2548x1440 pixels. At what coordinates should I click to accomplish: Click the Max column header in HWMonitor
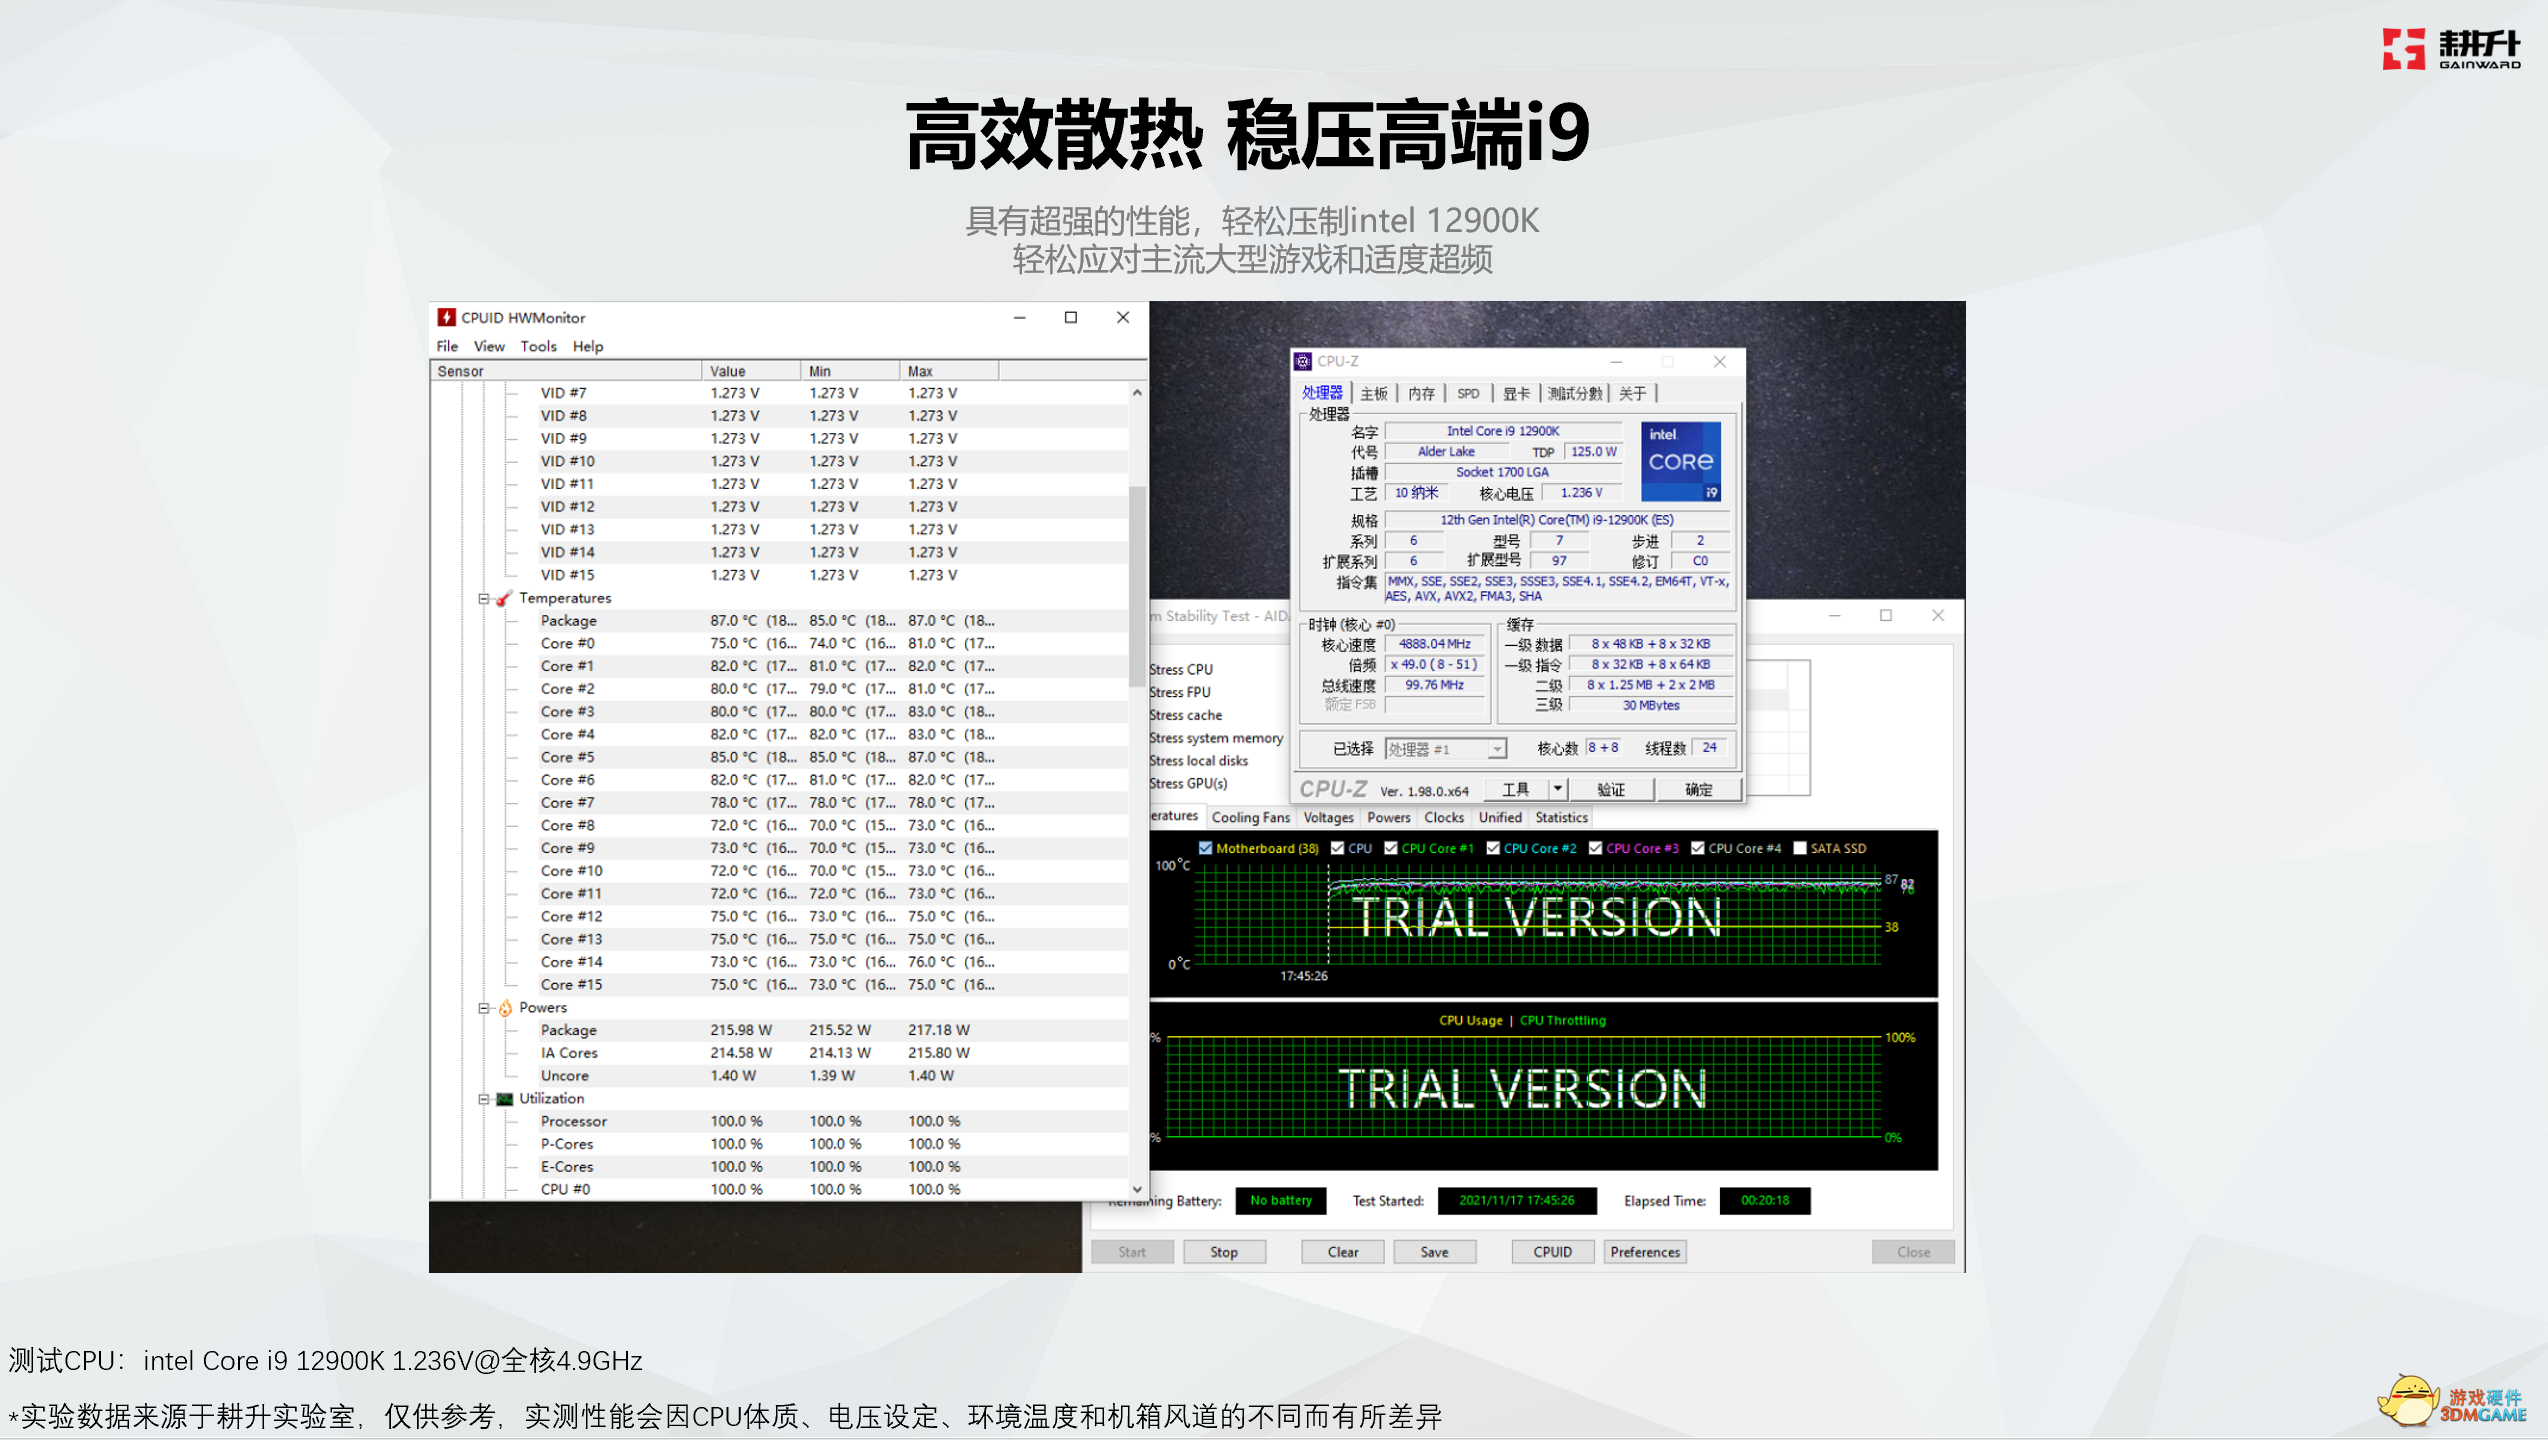click(948, 371)
